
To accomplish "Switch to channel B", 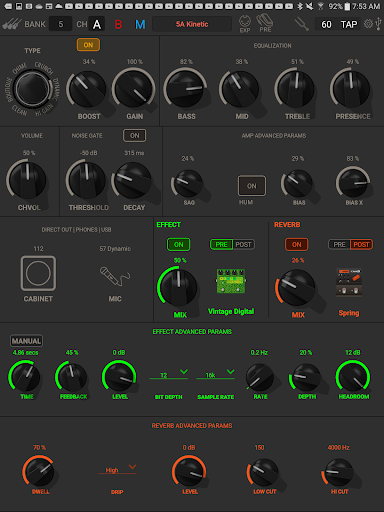I will pos(118,24).
